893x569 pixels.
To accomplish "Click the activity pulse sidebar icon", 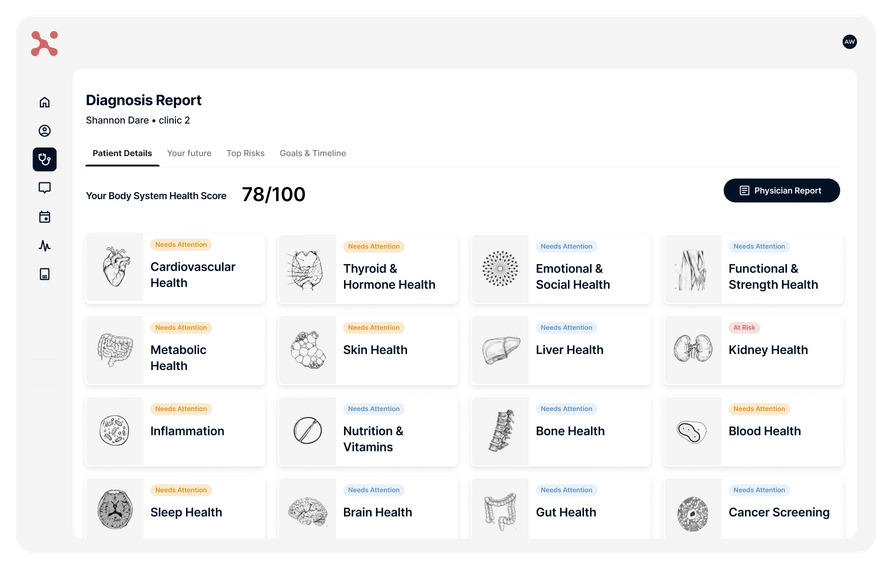I will [x=44, y=245].
